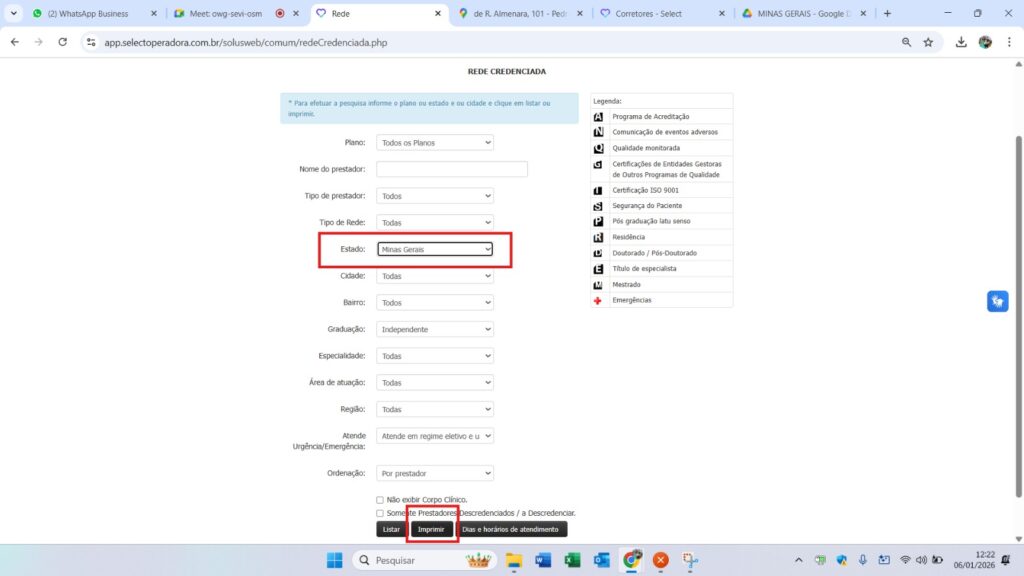Bookmark this page with the star icon

click(928, 42)
